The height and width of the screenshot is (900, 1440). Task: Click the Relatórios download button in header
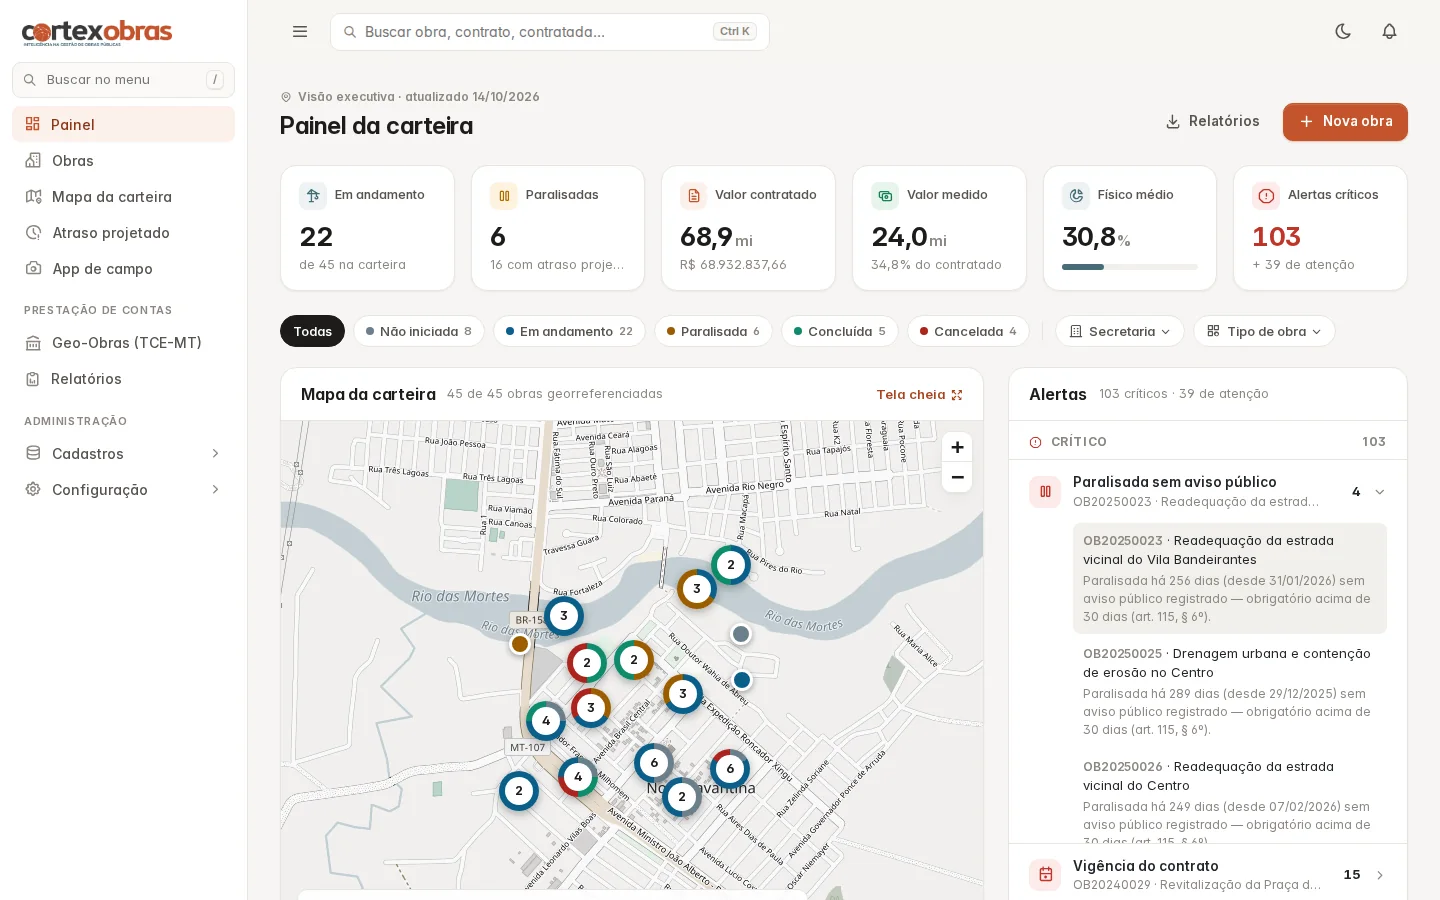1212,121
